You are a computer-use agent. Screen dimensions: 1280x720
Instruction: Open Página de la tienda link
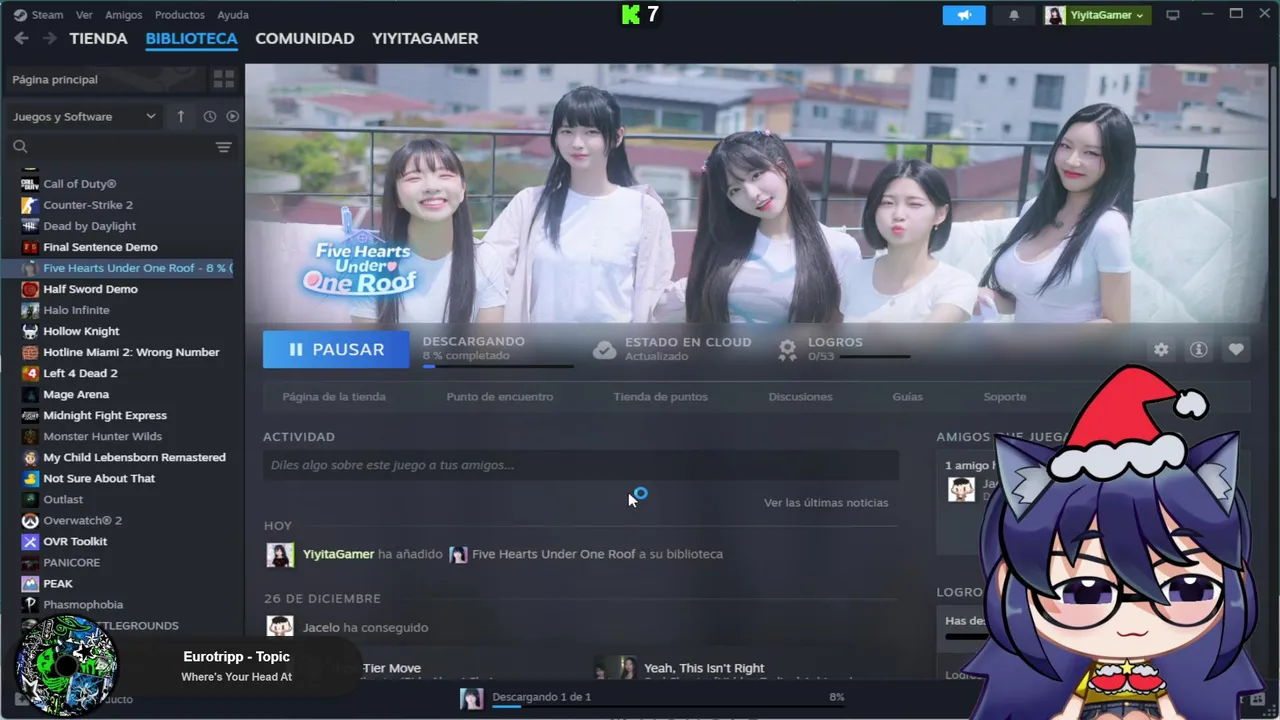tap(334, 397)
